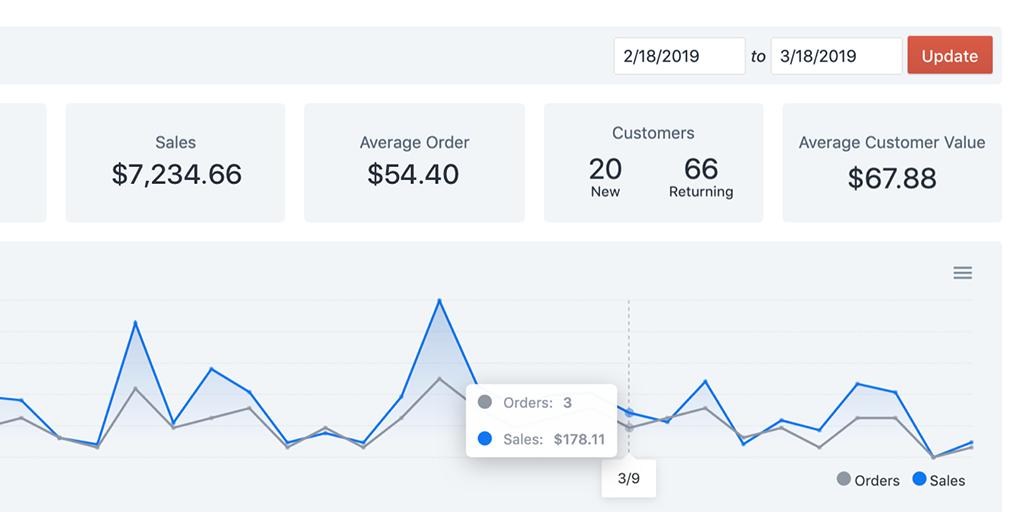Viewport: 1024px width, 512px height.
Task: Toggle the Orders series in chart legend
Action: (867, 480)
